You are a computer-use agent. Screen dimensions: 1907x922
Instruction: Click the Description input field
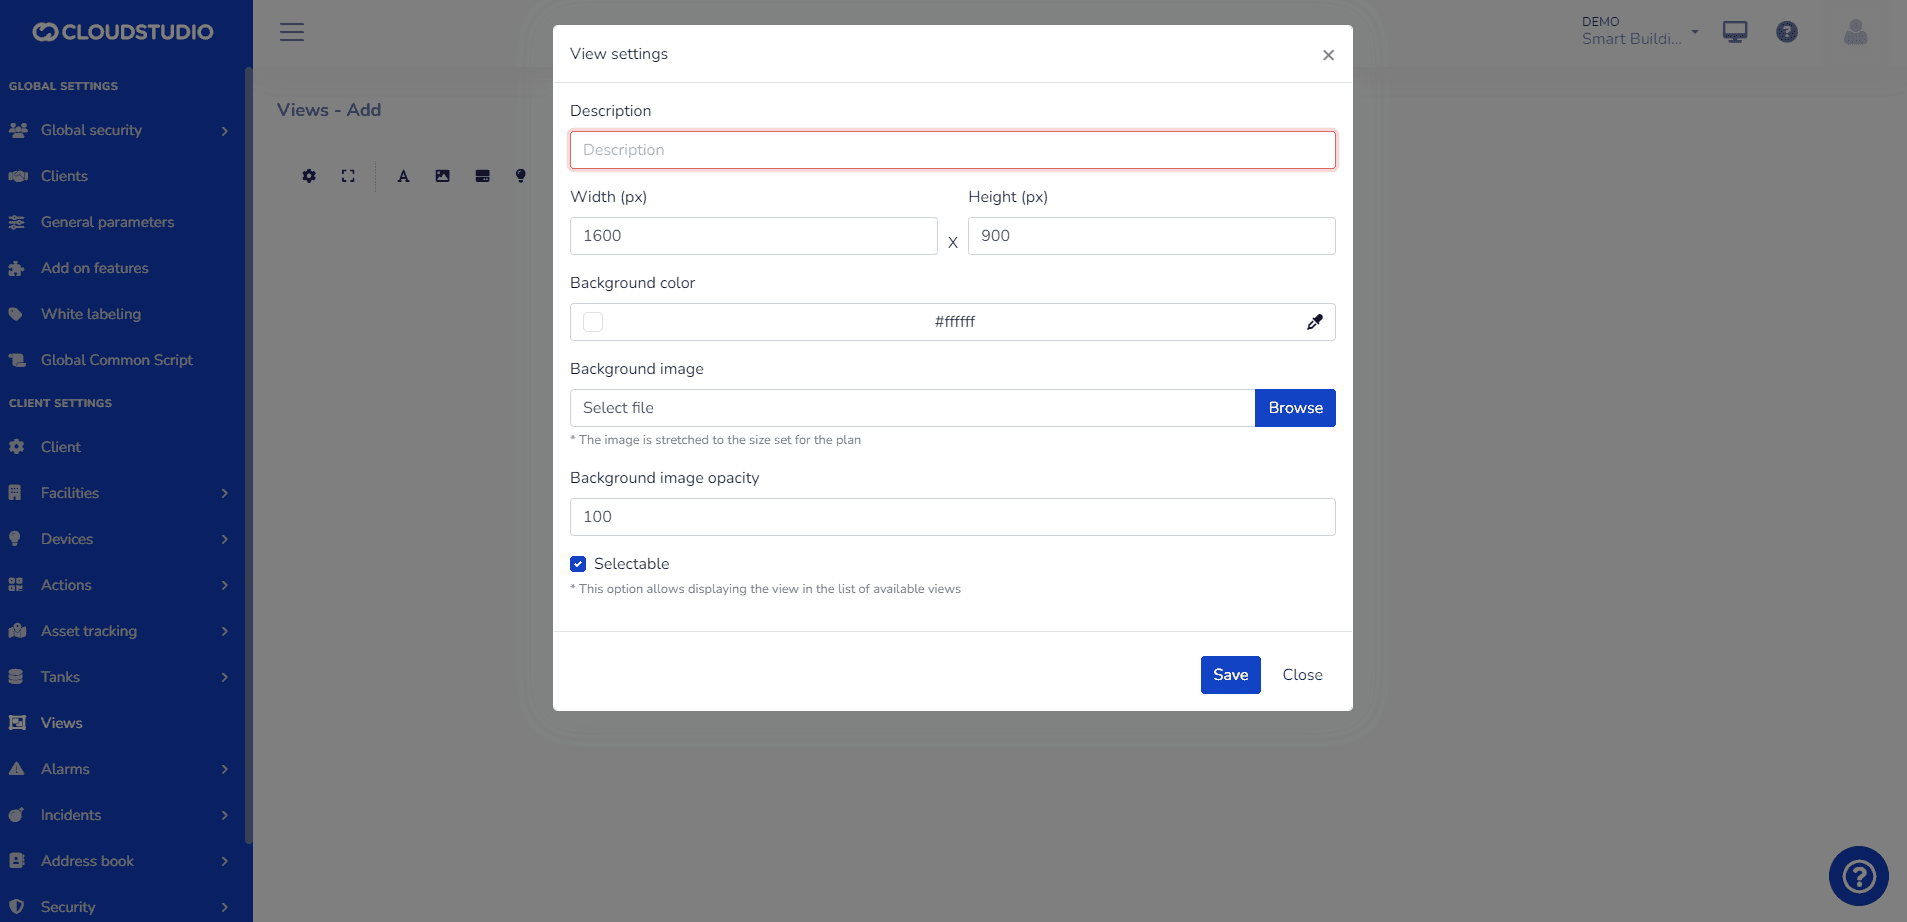pos(952,150)
